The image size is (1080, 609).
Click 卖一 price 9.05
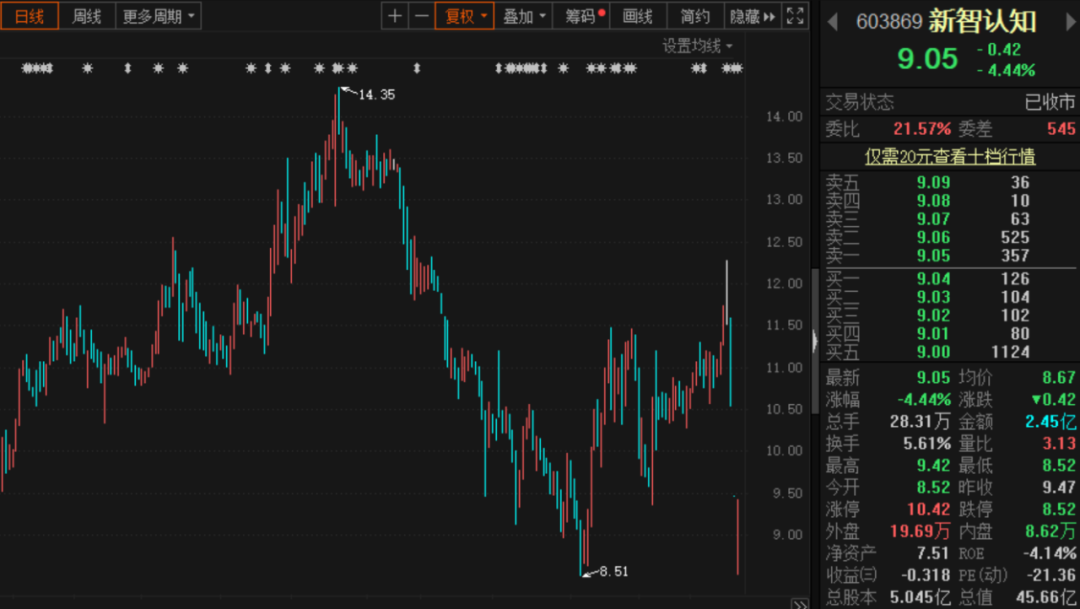933,256
